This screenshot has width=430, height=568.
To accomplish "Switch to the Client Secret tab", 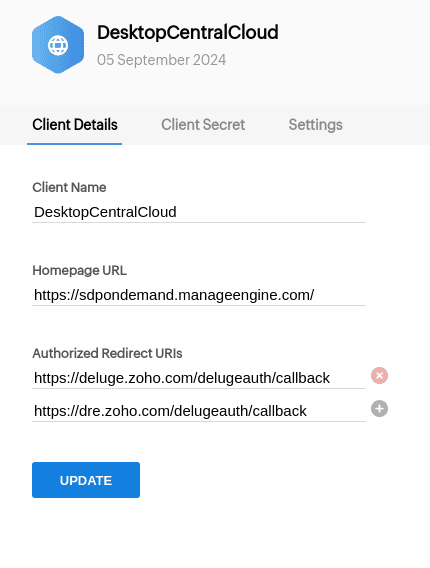I will (x=203, y=125).
